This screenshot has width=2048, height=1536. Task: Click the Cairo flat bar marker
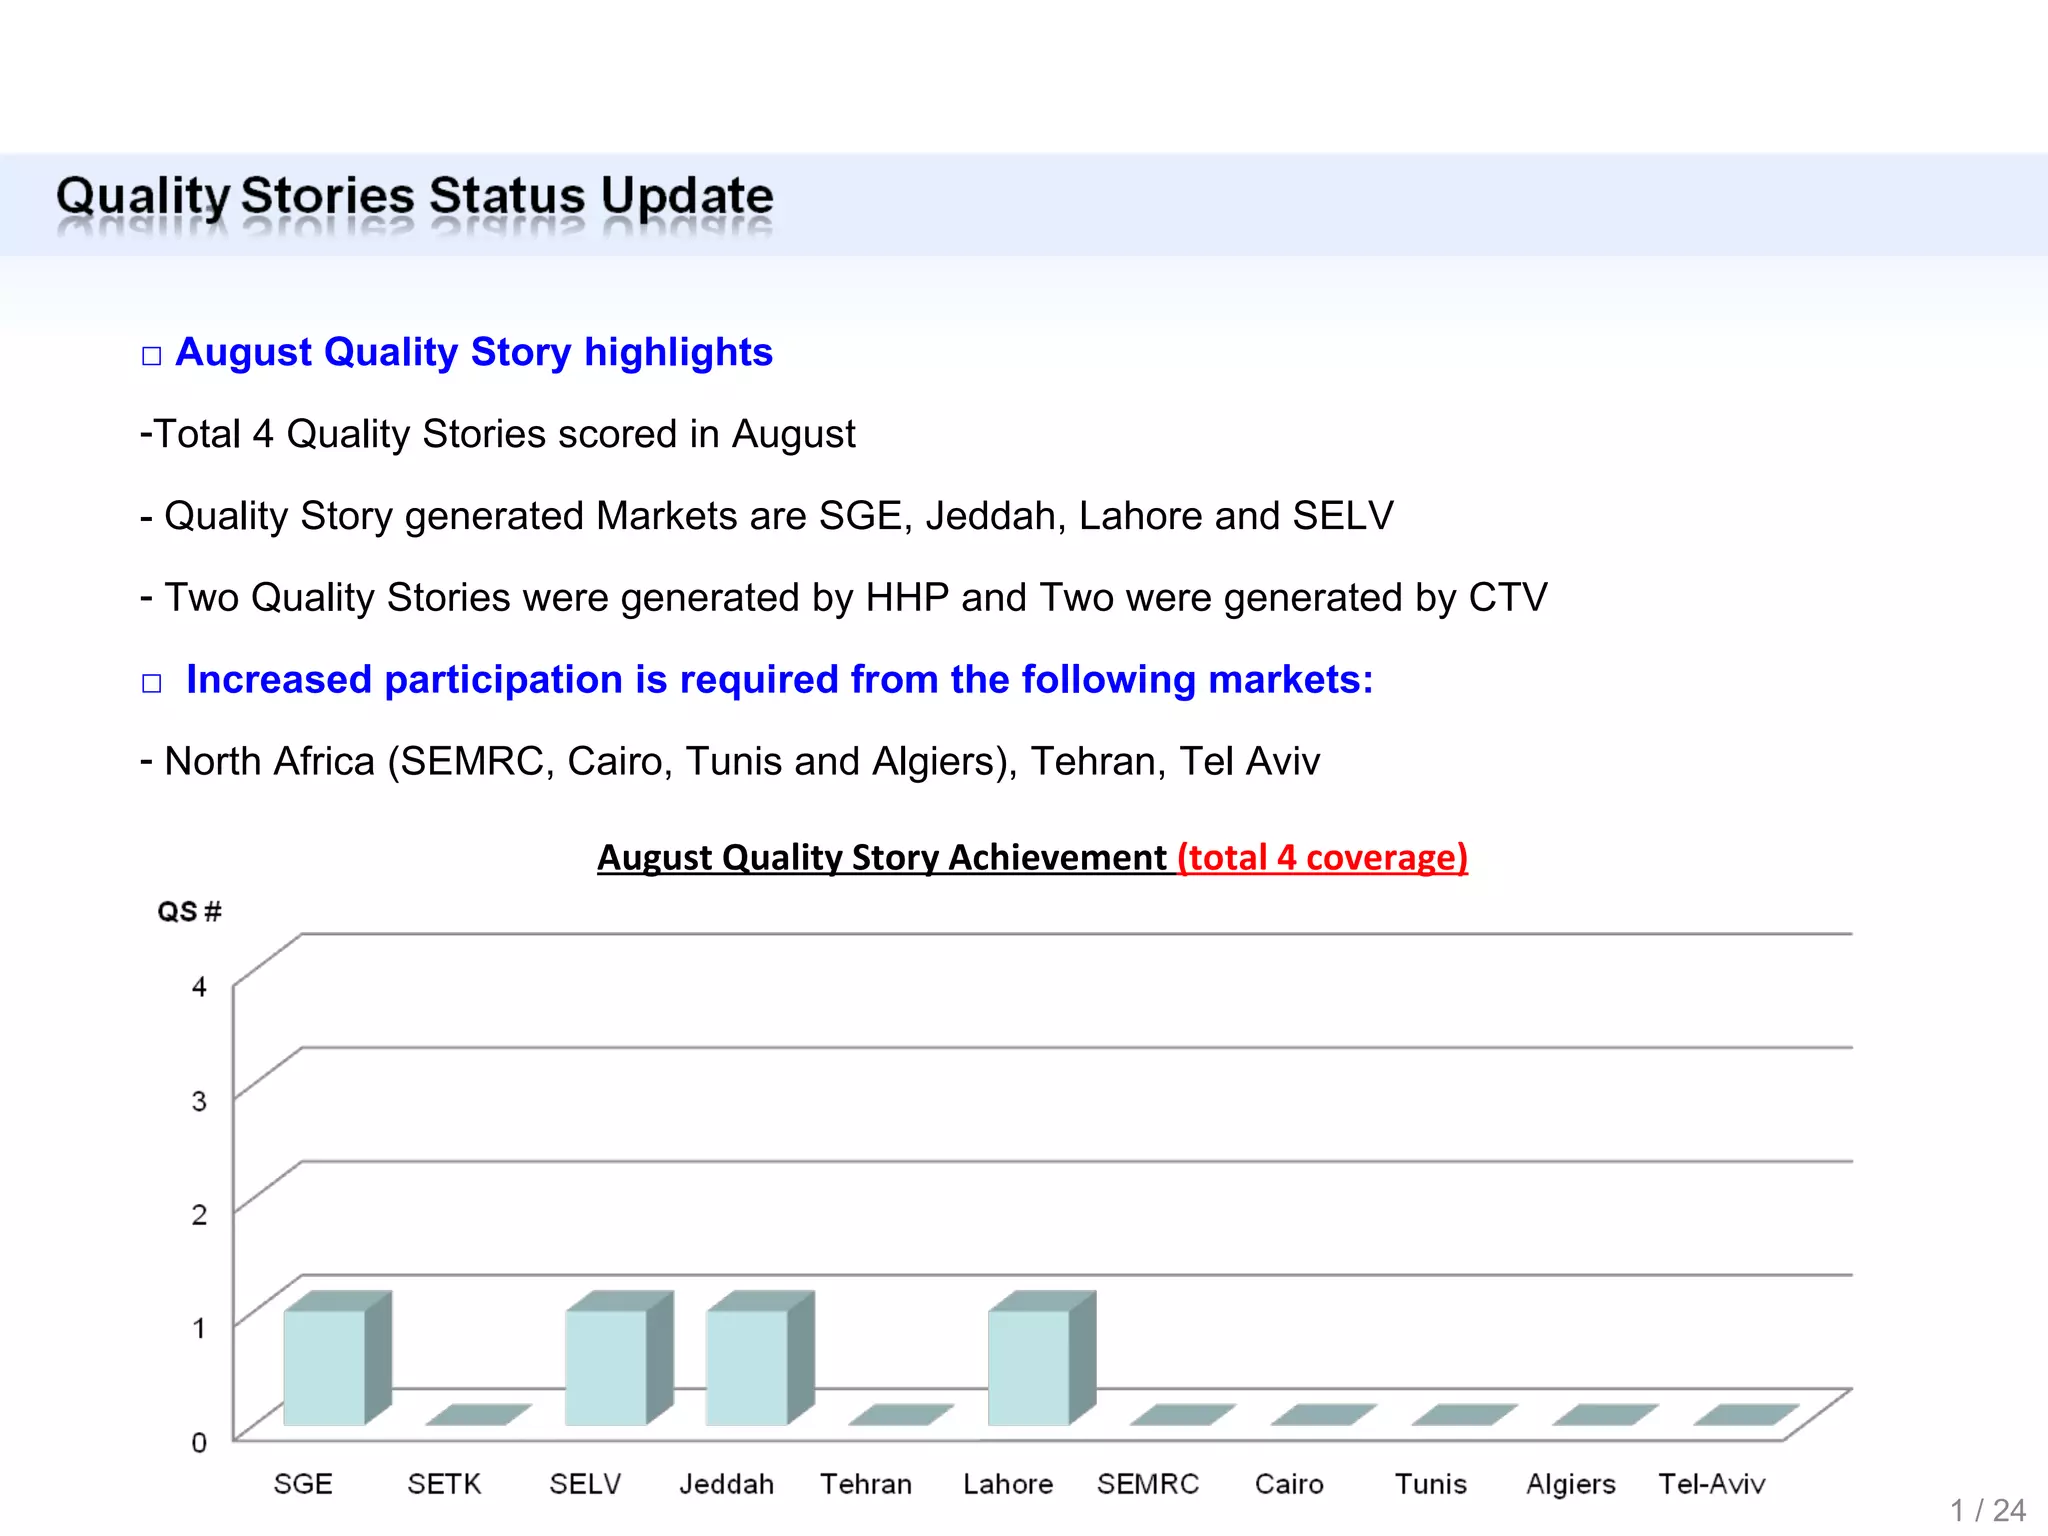(1322, 1415)
